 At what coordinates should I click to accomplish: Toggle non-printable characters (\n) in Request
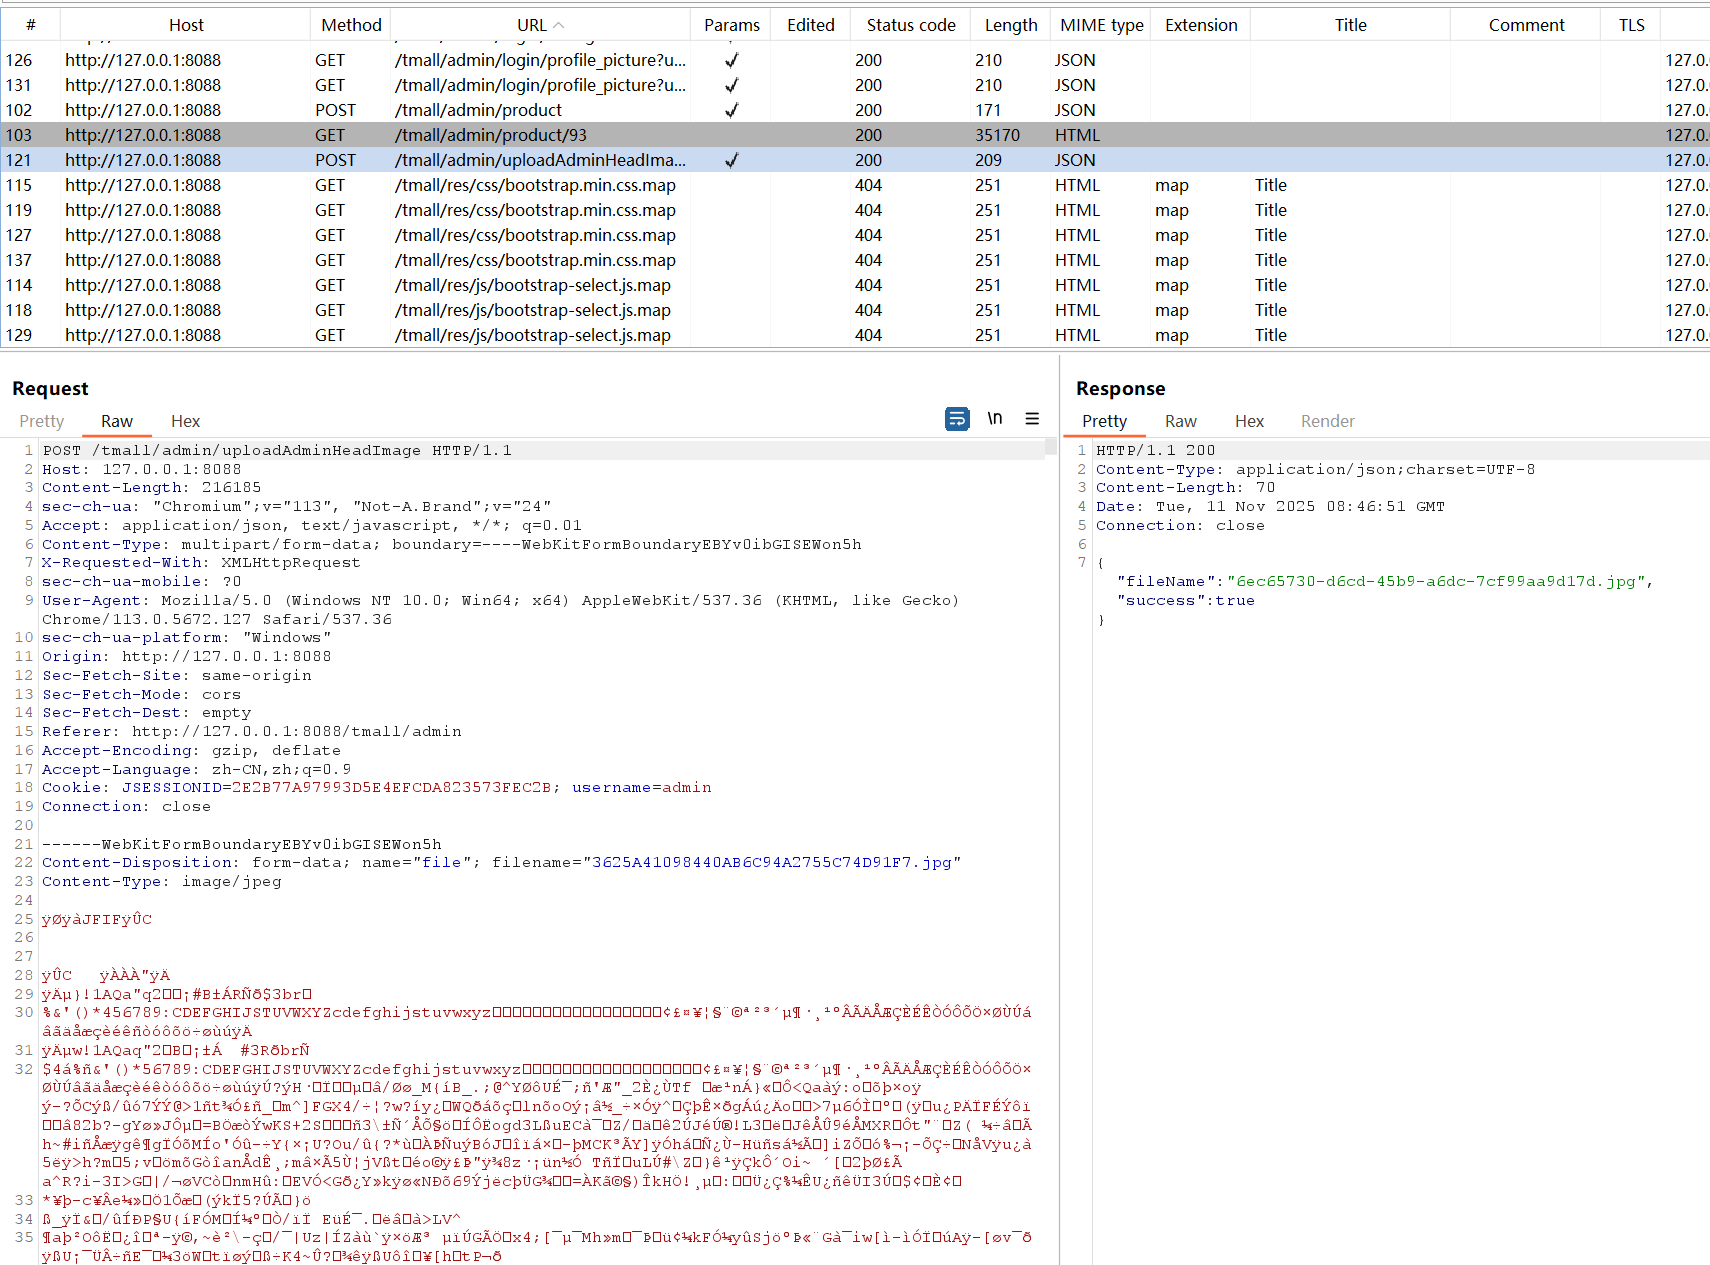click(x=995, y=419)
